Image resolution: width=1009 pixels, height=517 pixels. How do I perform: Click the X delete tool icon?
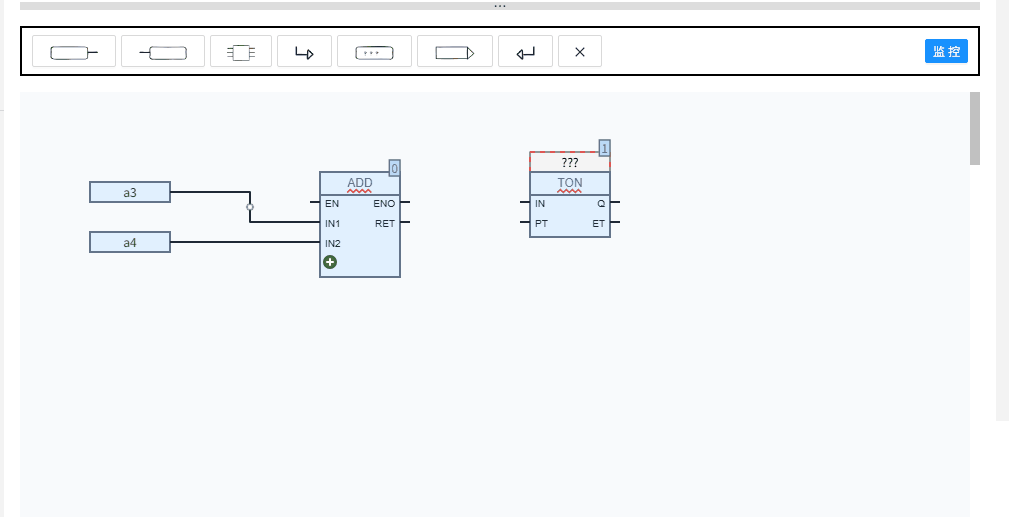coord(580,52)
